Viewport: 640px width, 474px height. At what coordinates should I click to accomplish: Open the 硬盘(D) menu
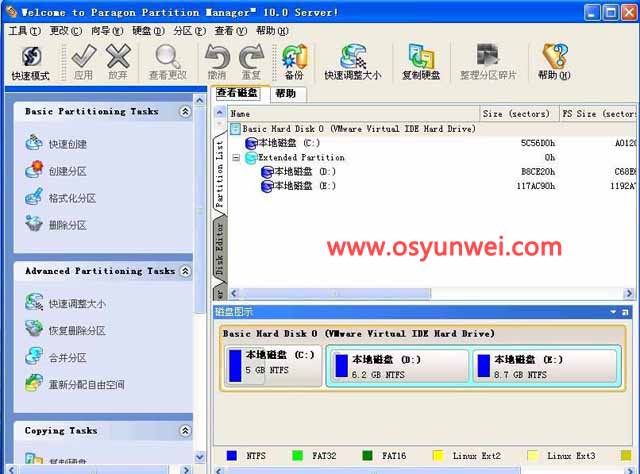148,31
